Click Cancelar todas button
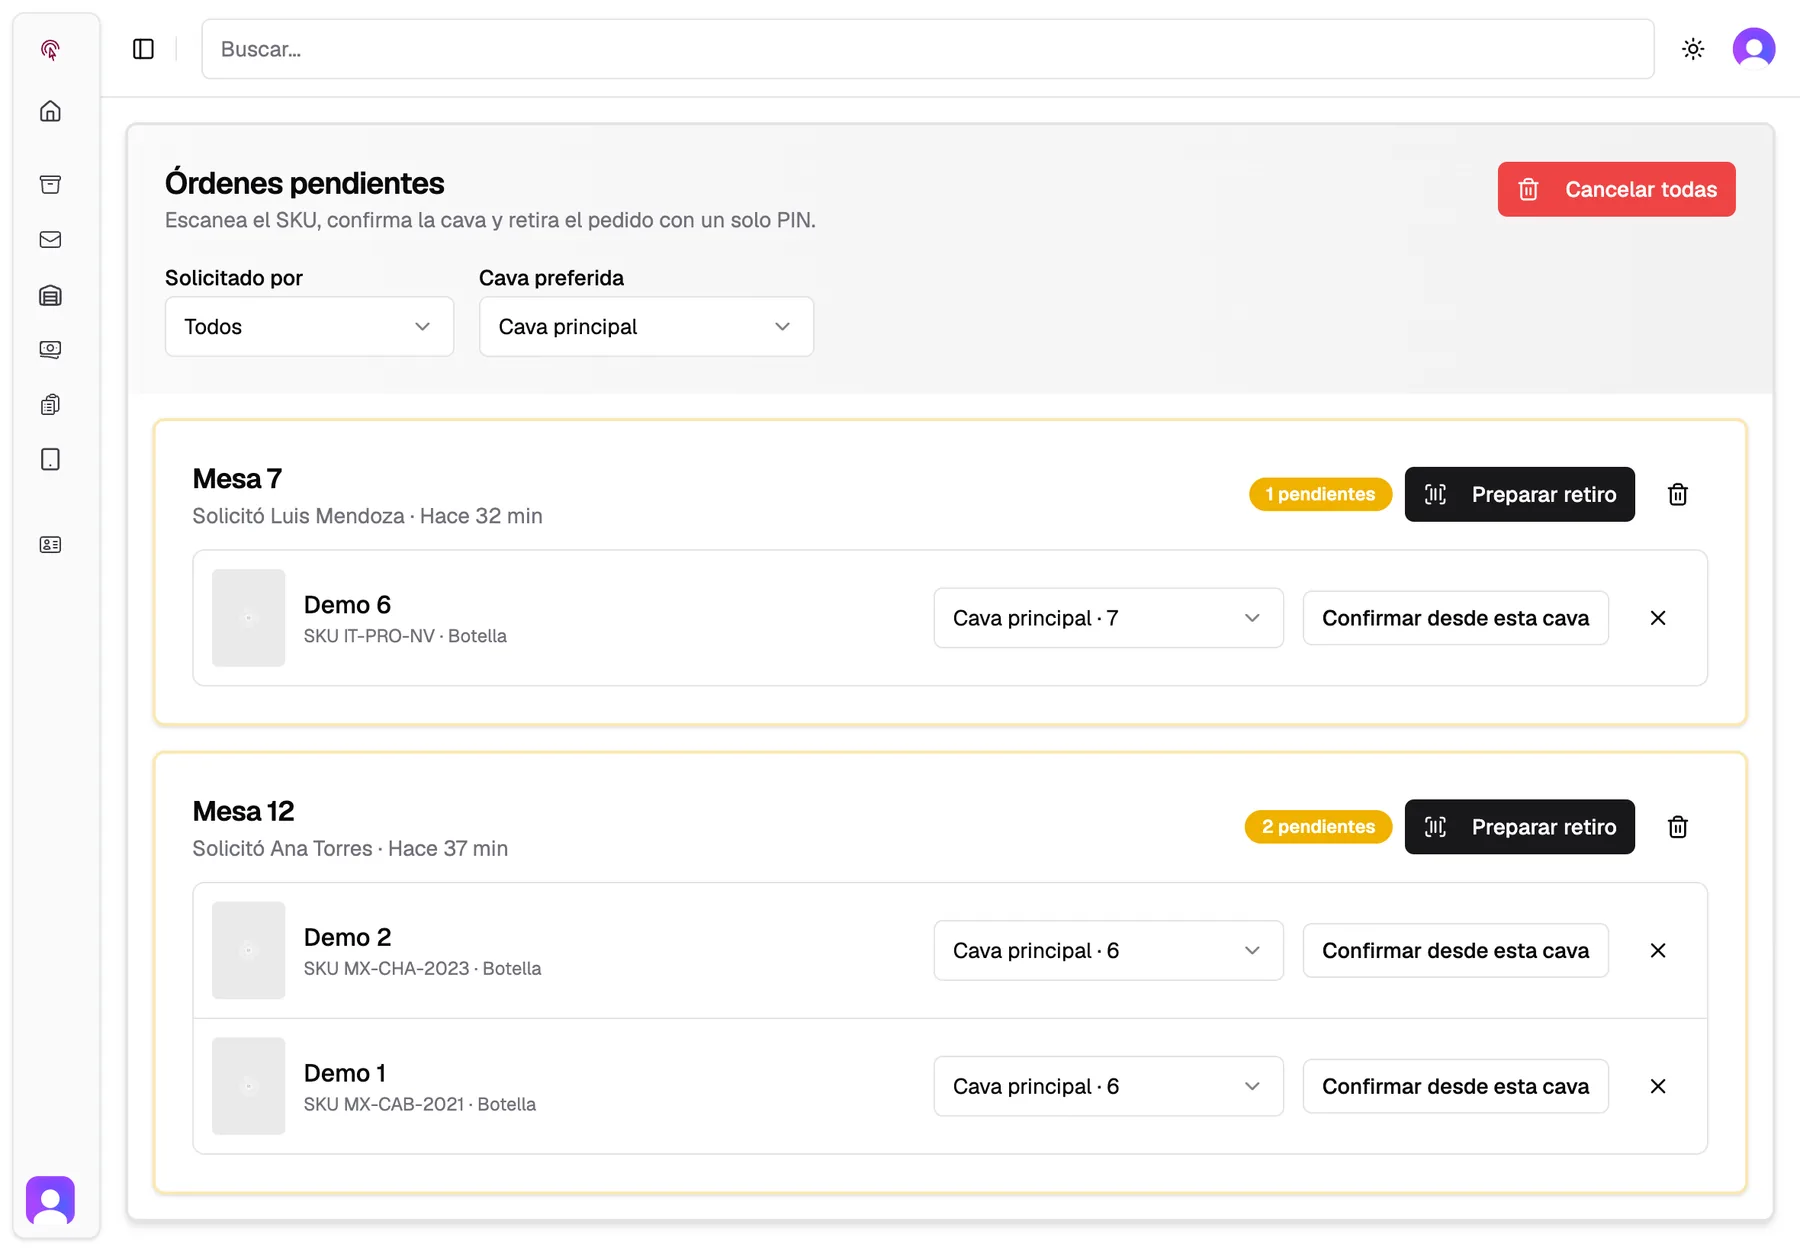Image resolution: width=1800 pixels, height=1251 pixels. [x=1616, y=189]
